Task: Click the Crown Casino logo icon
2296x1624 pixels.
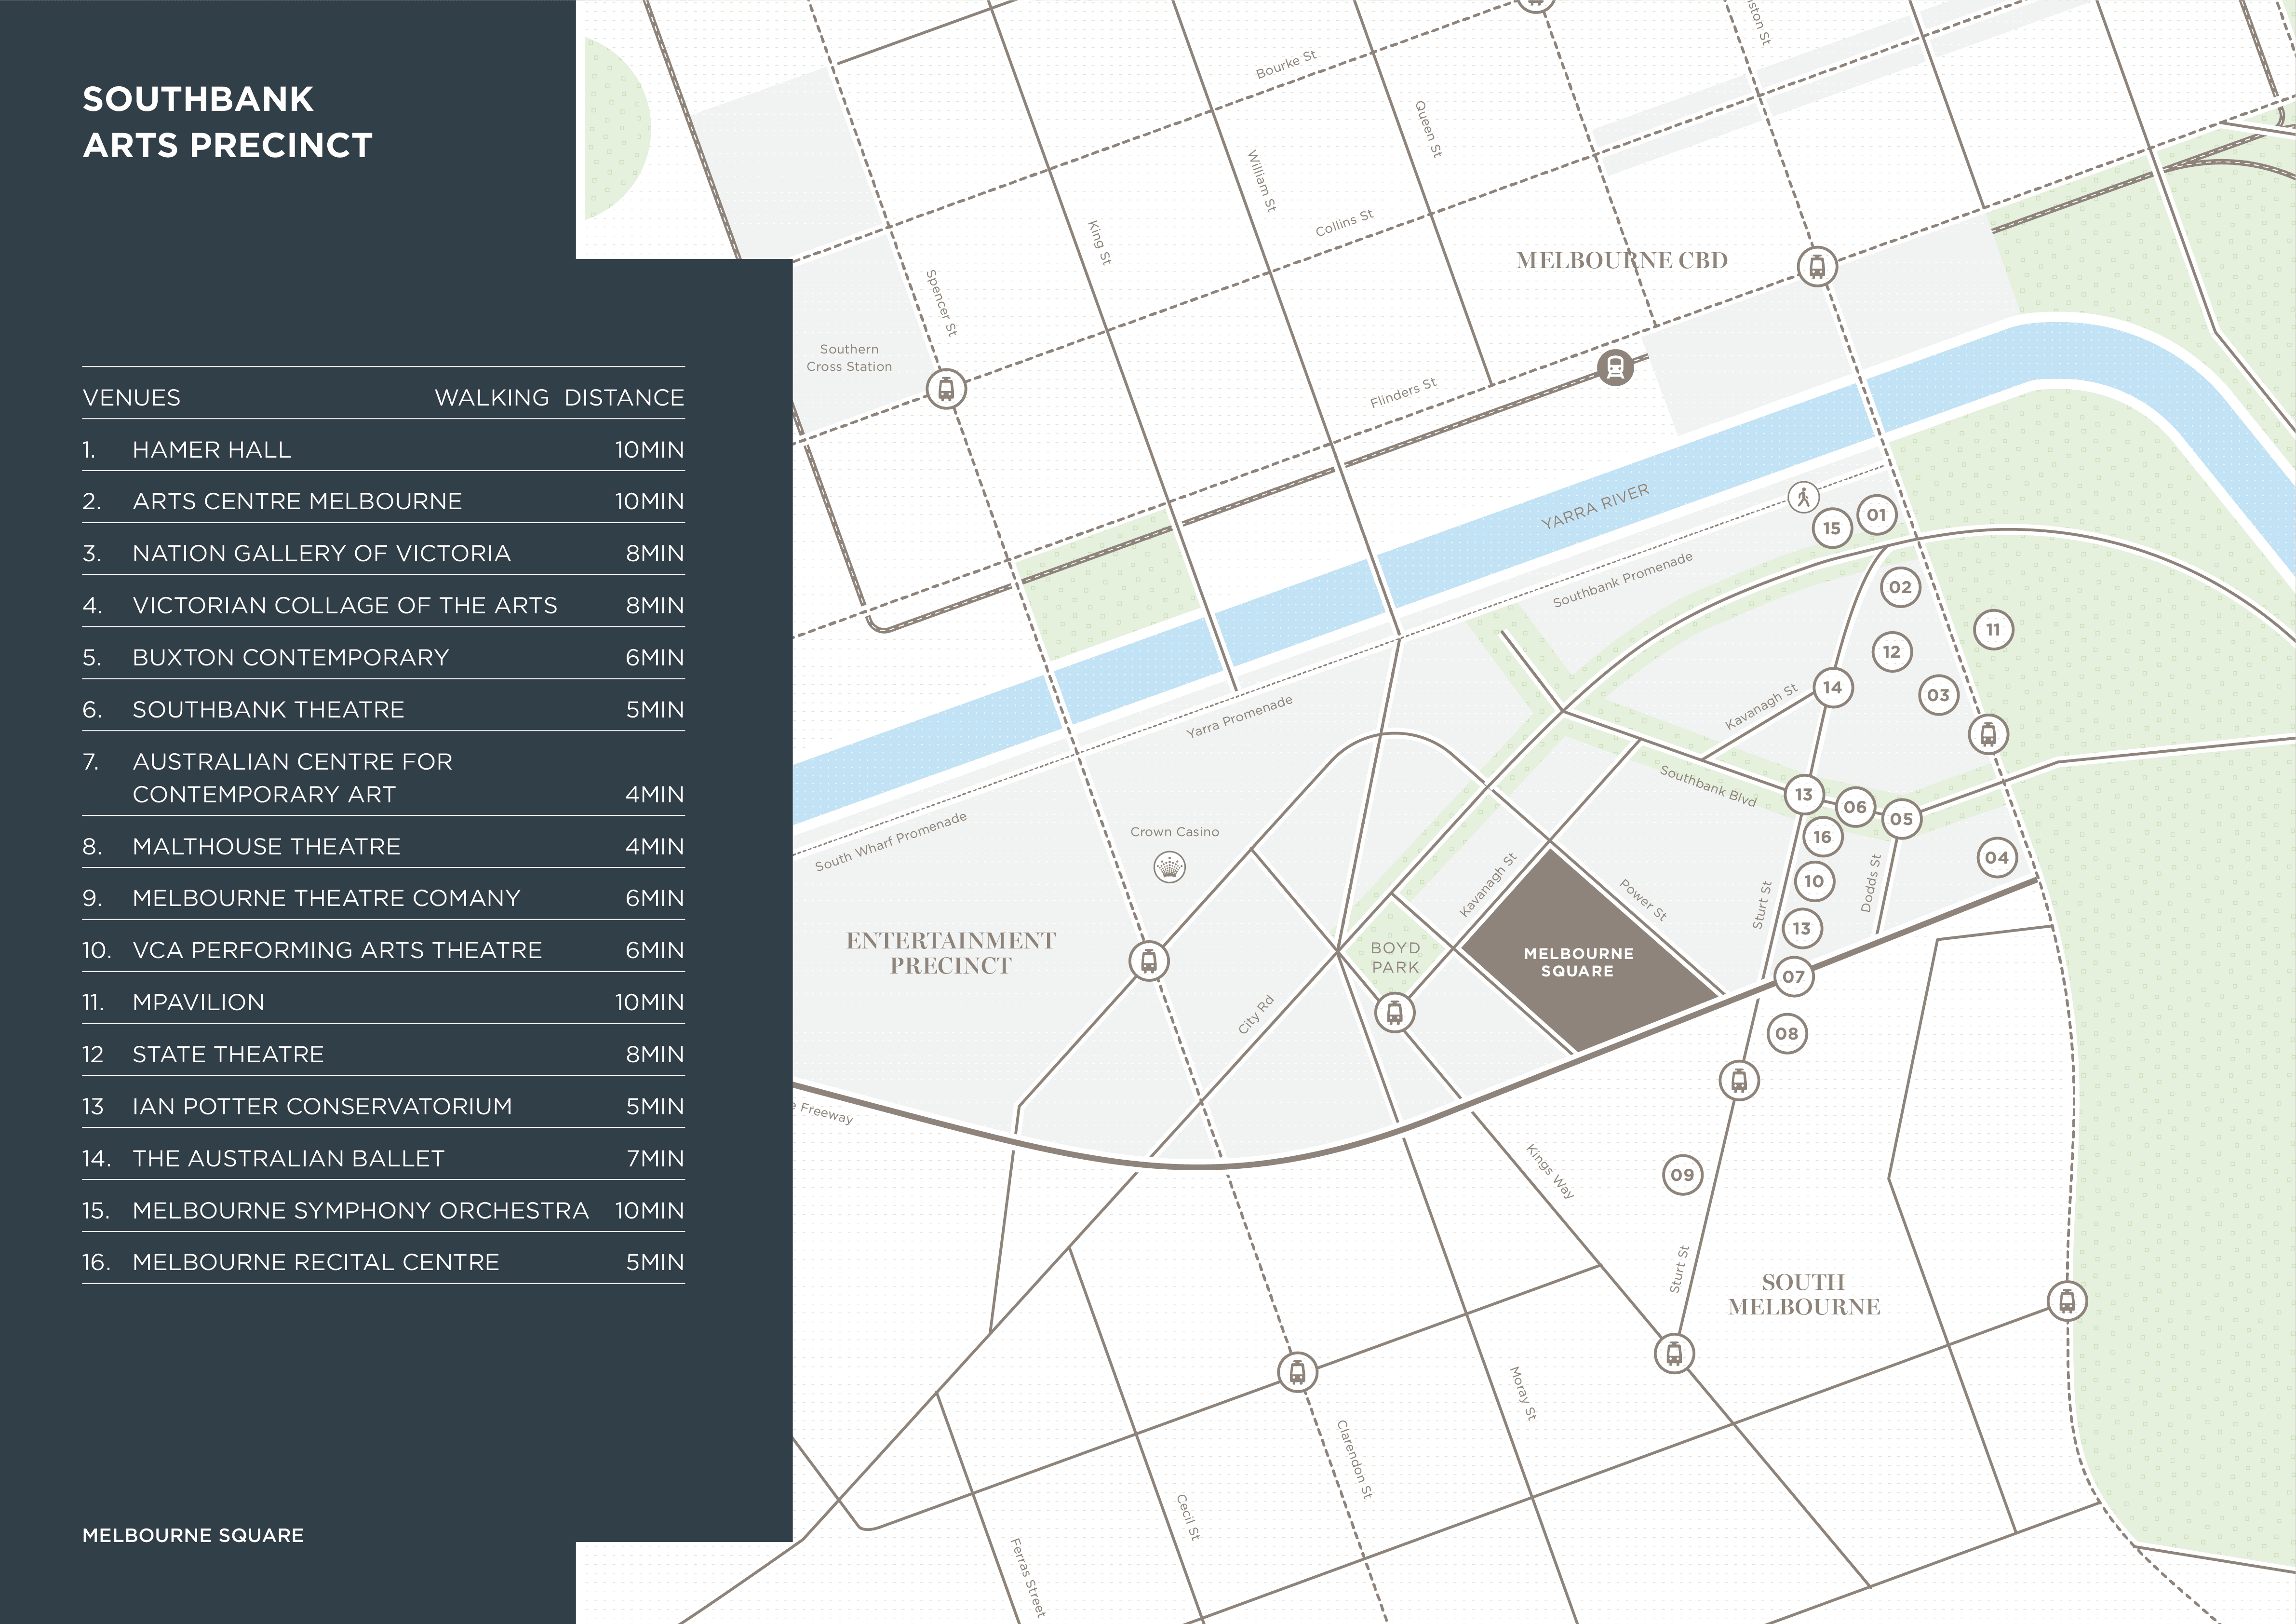Action: [1169, 867]
